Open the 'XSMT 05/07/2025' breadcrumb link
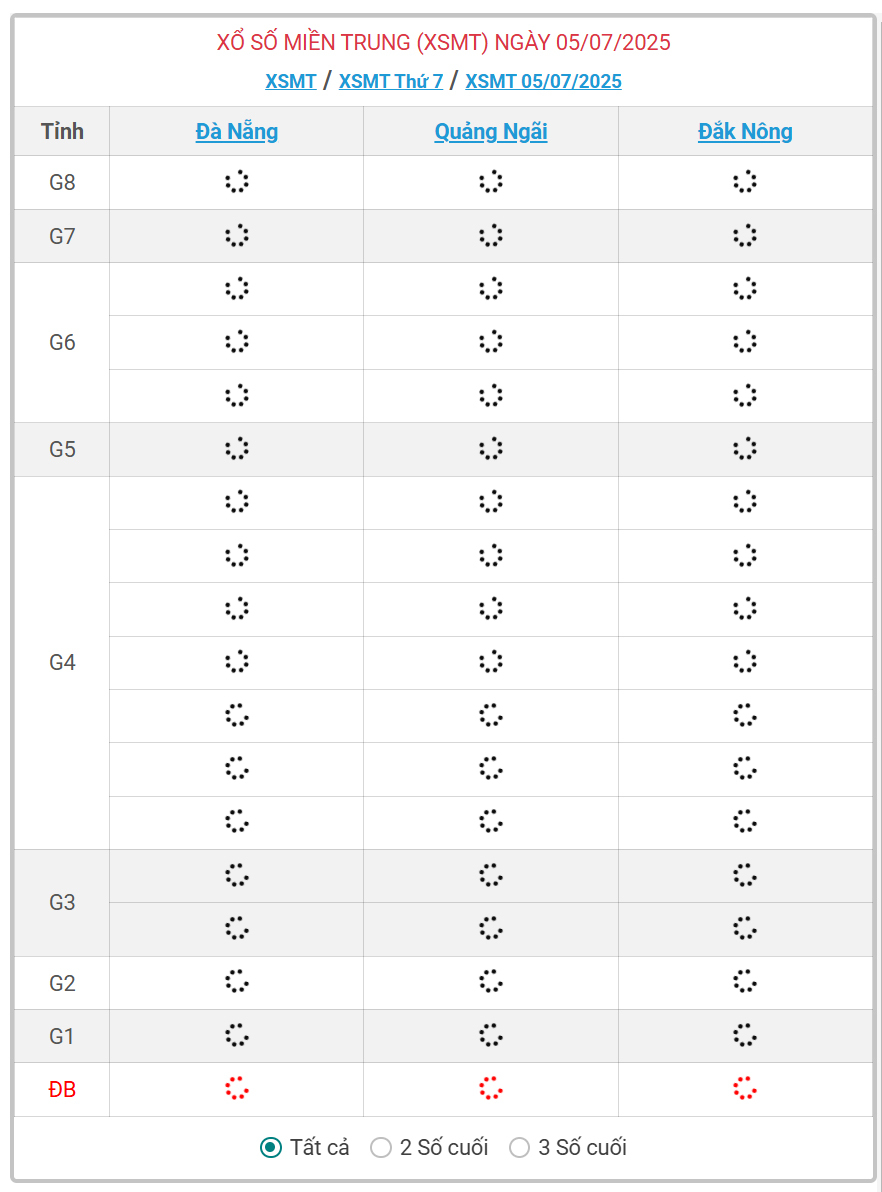The width and height of the screenshot is (882, 1192). pyautogui.click(x=543, y=81)
